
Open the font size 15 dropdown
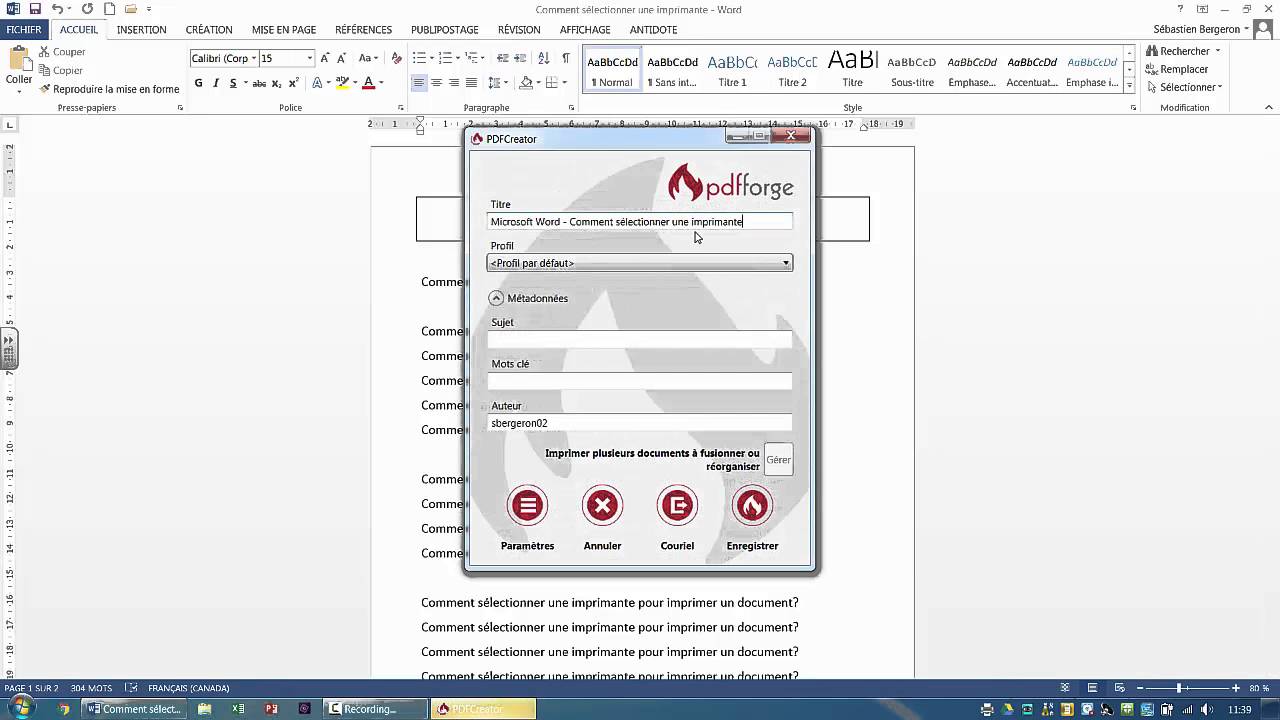click(310, 58)
